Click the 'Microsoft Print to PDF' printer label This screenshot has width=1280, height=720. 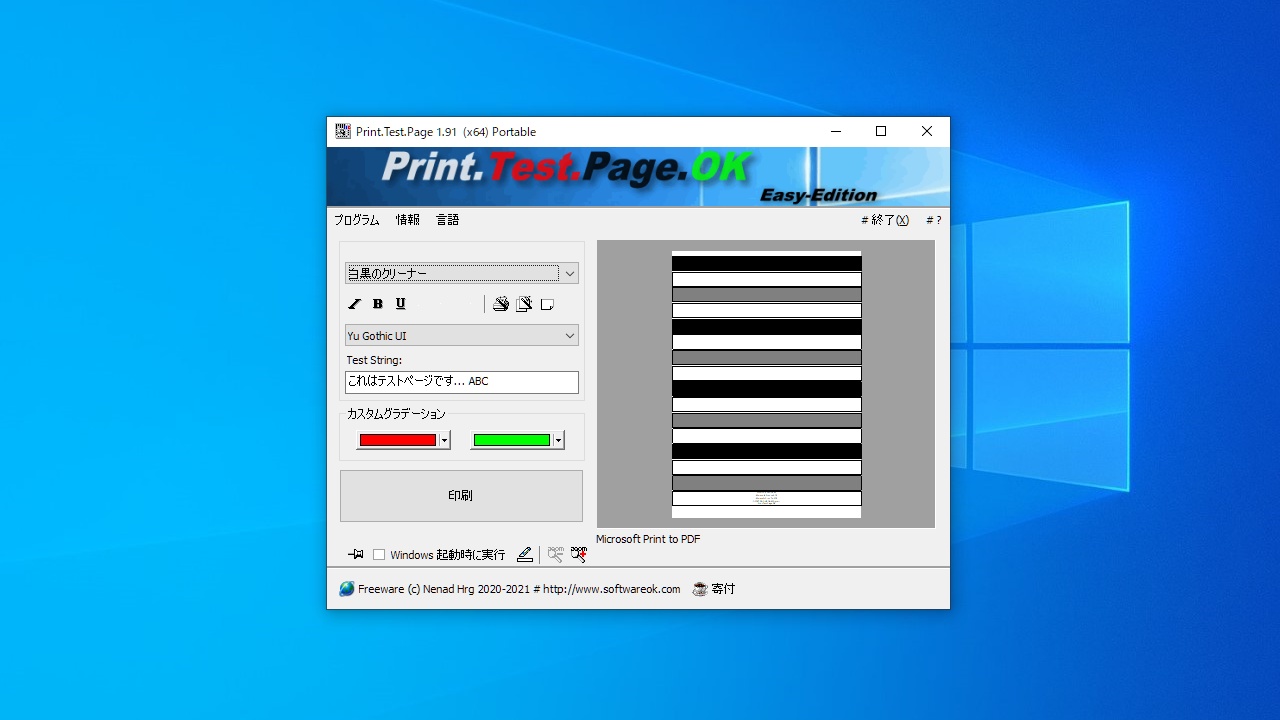click(648, 539)
